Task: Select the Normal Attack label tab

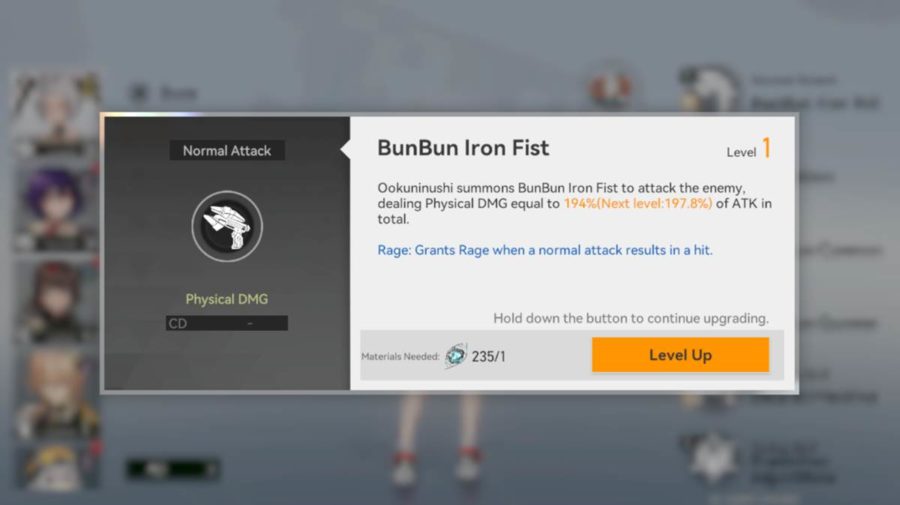Action: tap(227, 151)
